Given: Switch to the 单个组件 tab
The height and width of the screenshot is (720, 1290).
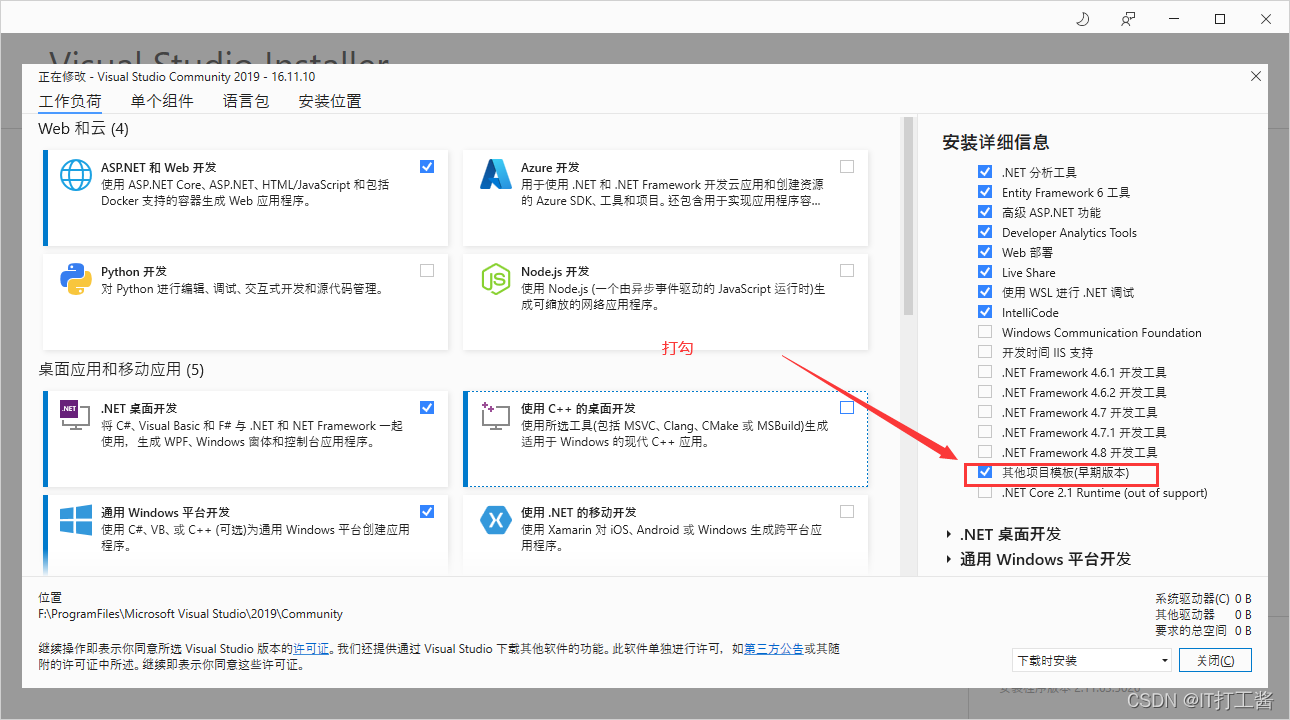Looking at the screenshot, I should [x=162, y=101].
